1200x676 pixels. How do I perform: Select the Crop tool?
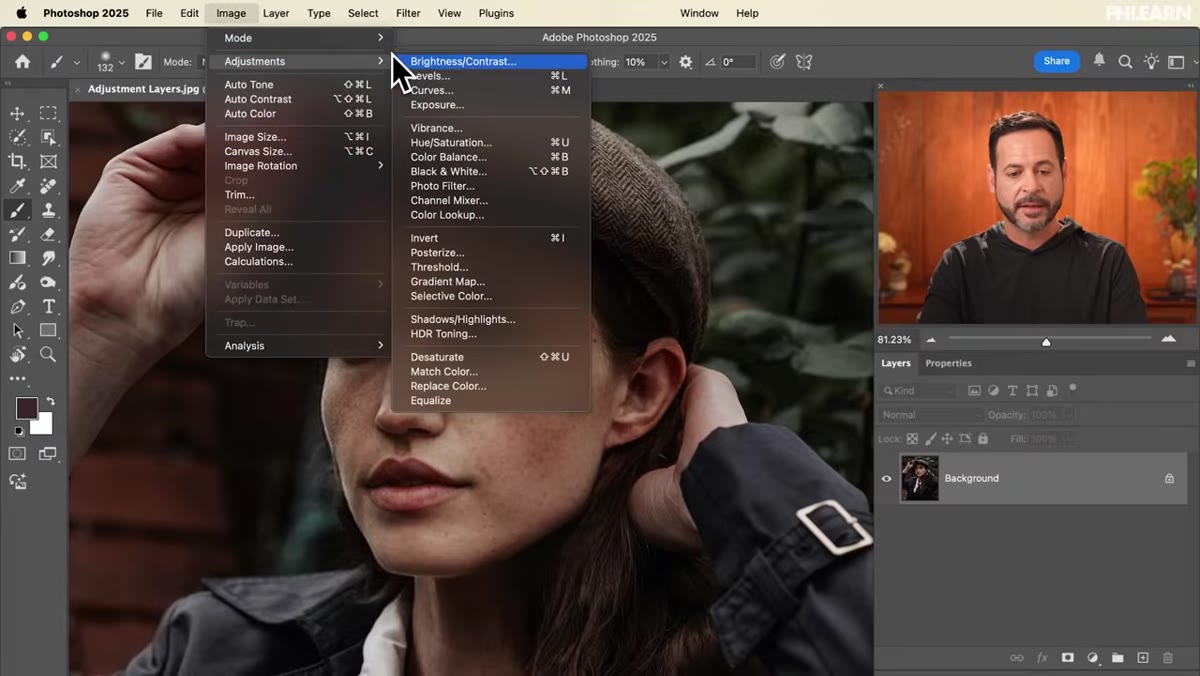click(x=17, y=161)
